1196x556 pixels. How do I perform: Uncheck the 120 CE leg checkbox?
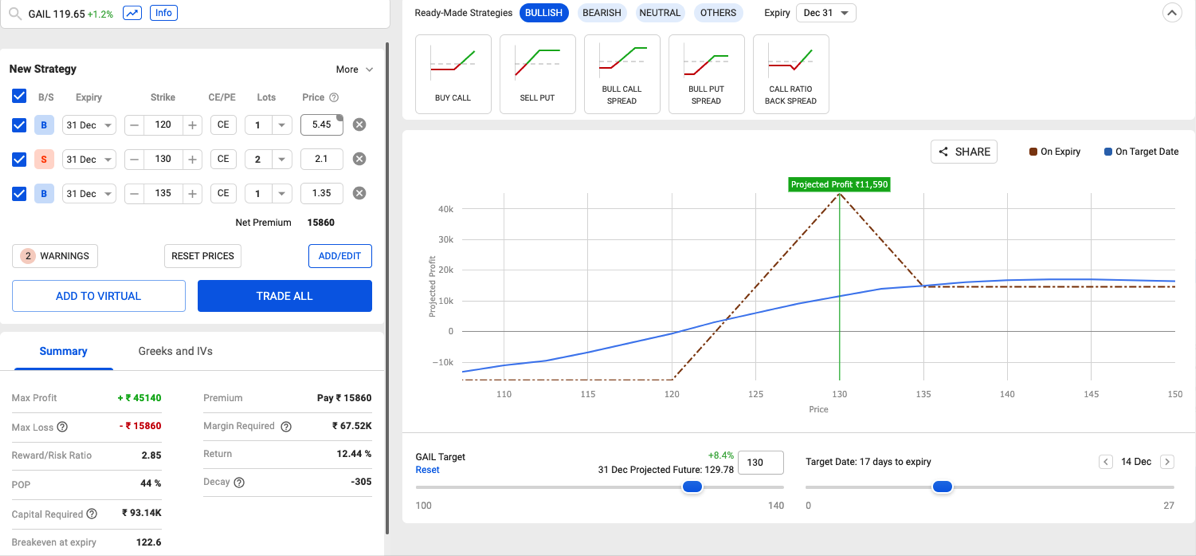(19, 125)
